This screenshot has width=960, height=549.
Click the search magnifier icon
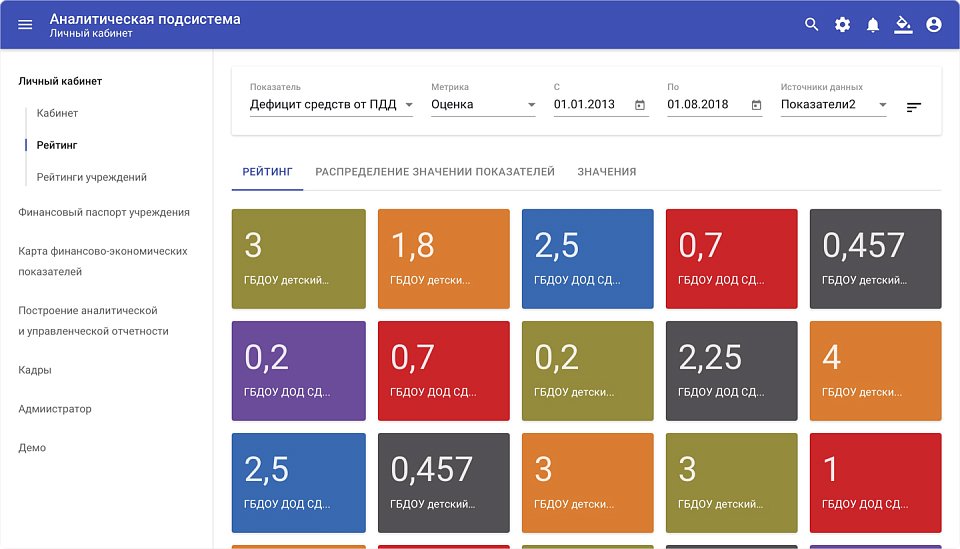pyautogui.click(x=812, y=25)
